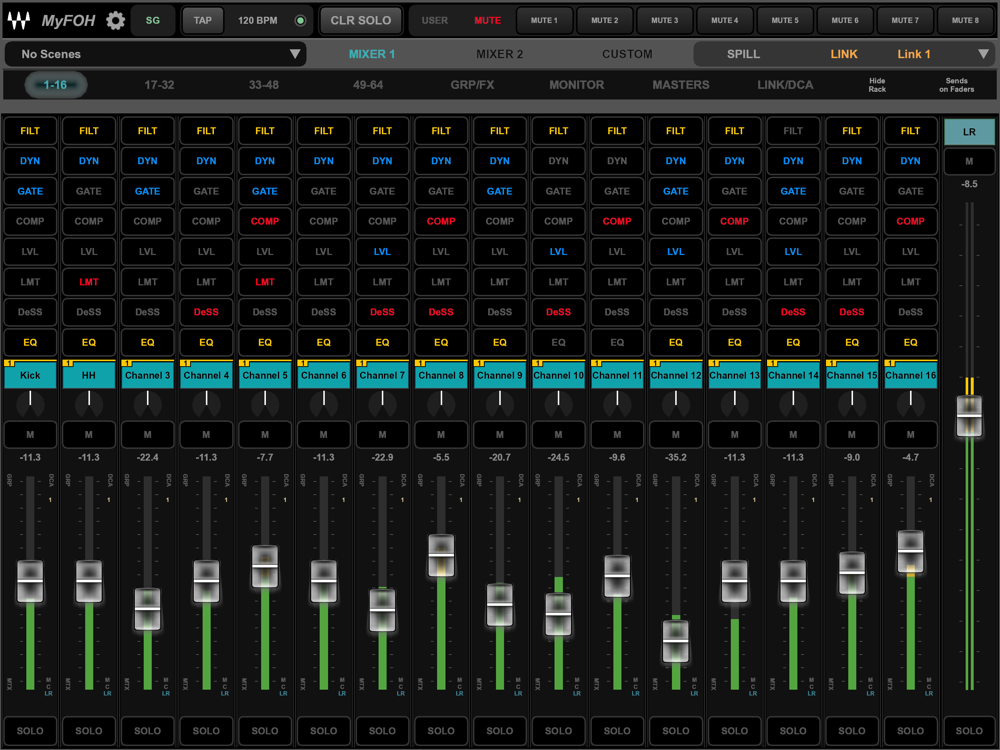Open the red COMP slot on Channel 5
Screen dimensions: 1000x750
click(x=265, y=221)
